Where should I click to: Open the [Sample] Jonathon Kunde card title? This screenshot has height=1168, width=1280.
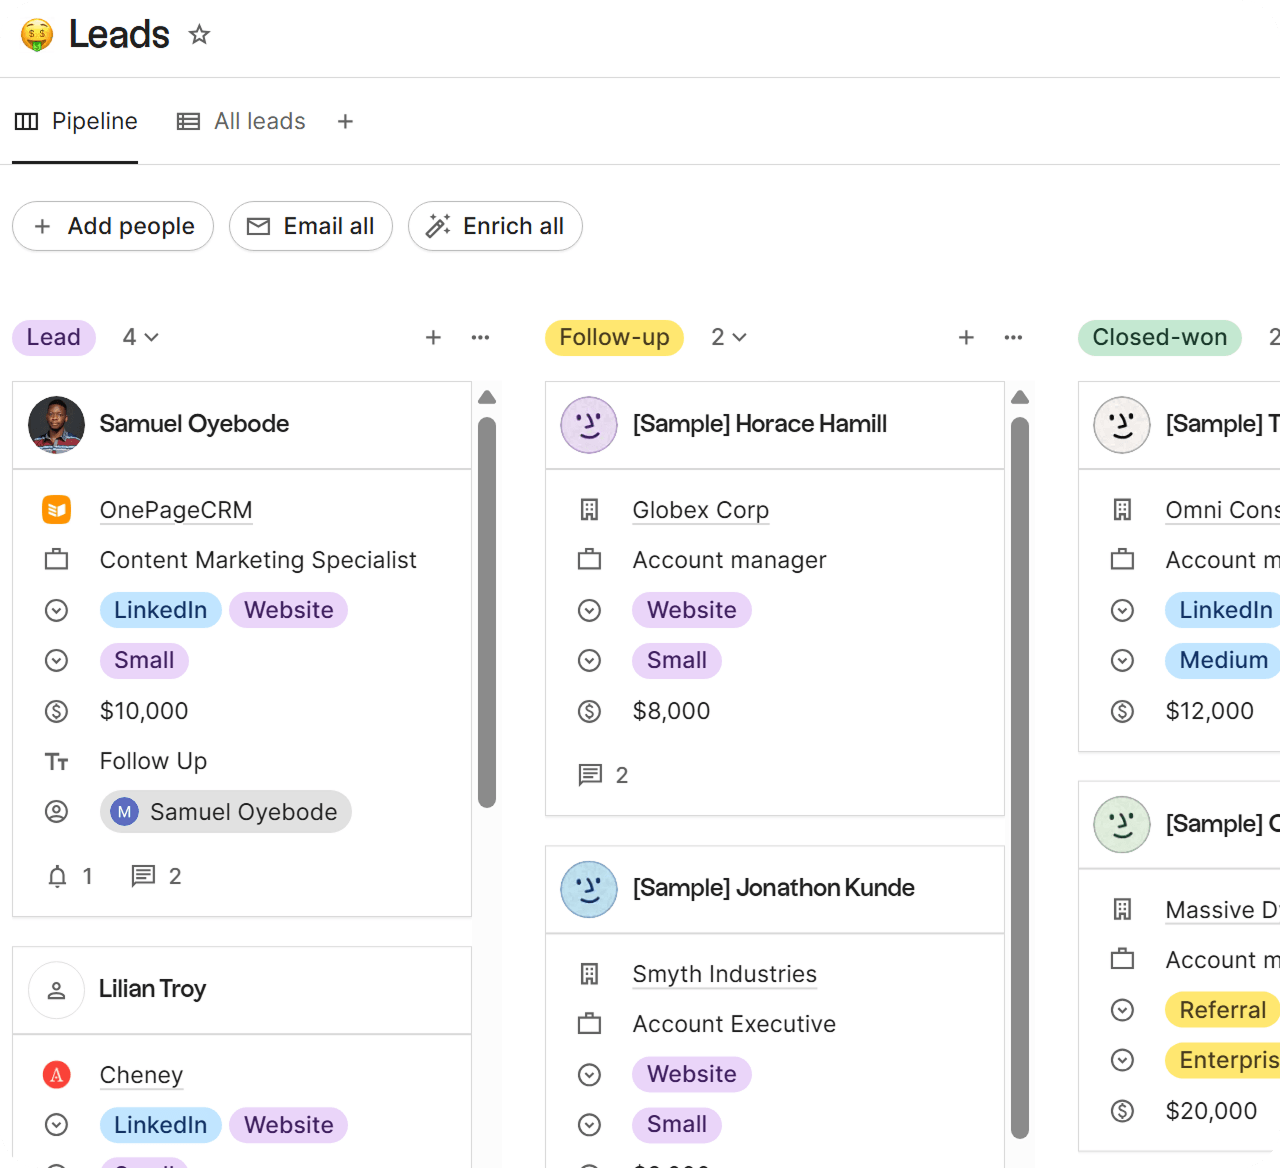tap(774, 888)
